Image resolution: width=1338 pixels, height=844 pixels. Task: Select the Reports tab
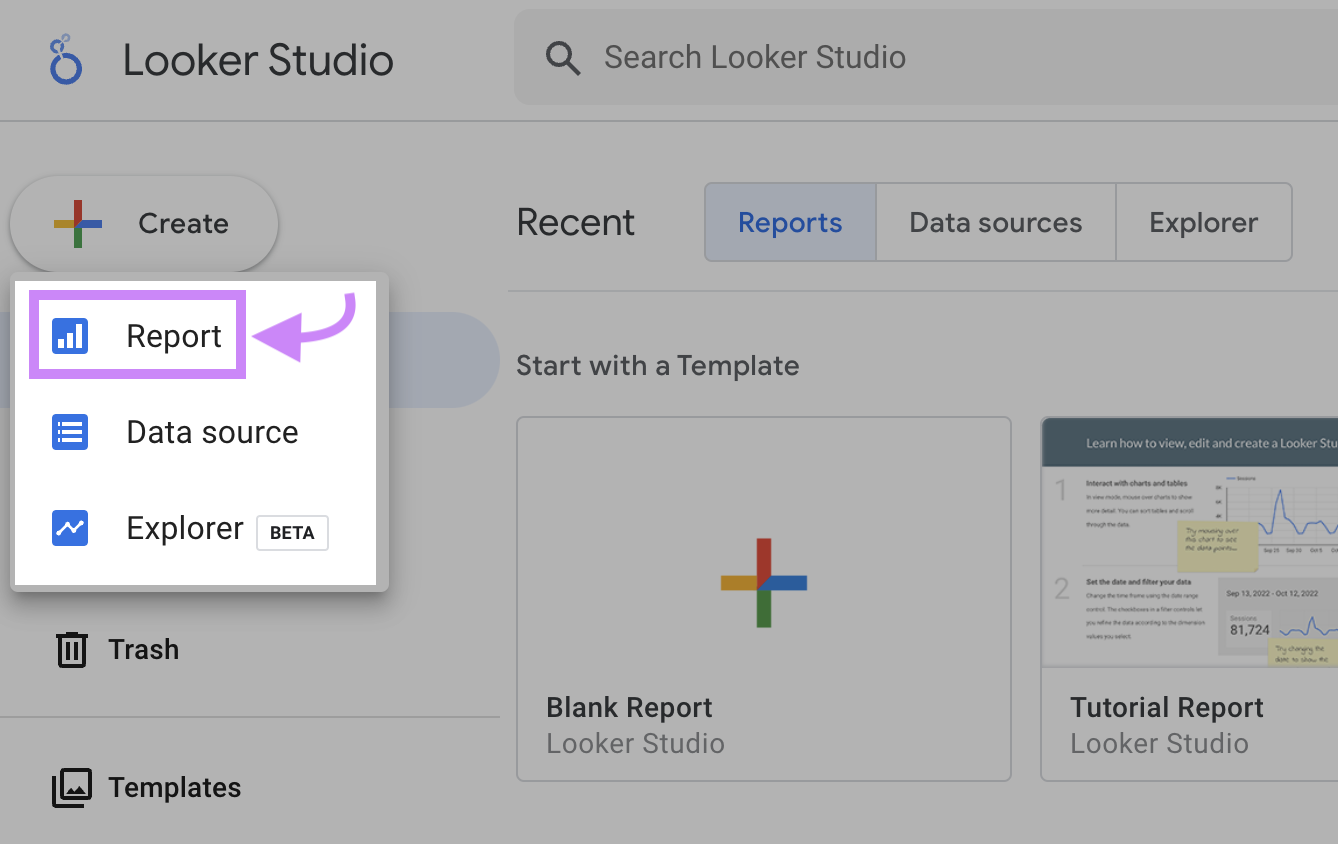pyautogui.click(x=789, y=222)
